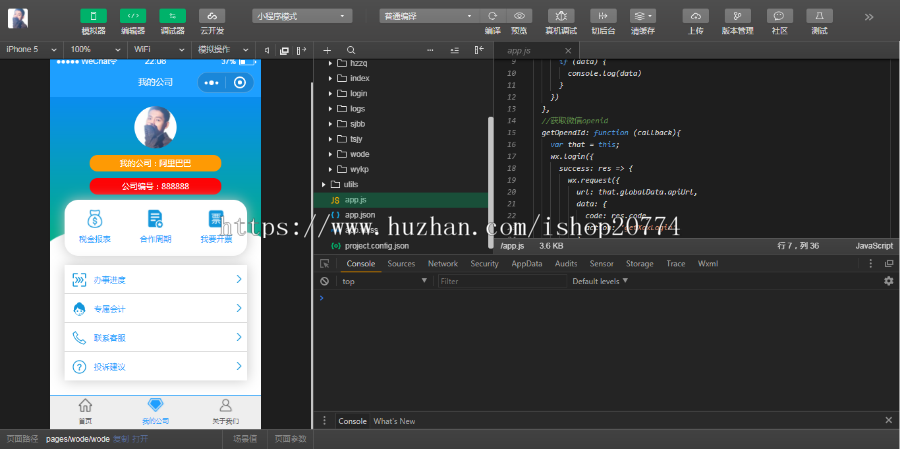Screen dimensions: 900x449
Task: Tap 首页 home tab in simulator
Action: [x=85, y=410]
